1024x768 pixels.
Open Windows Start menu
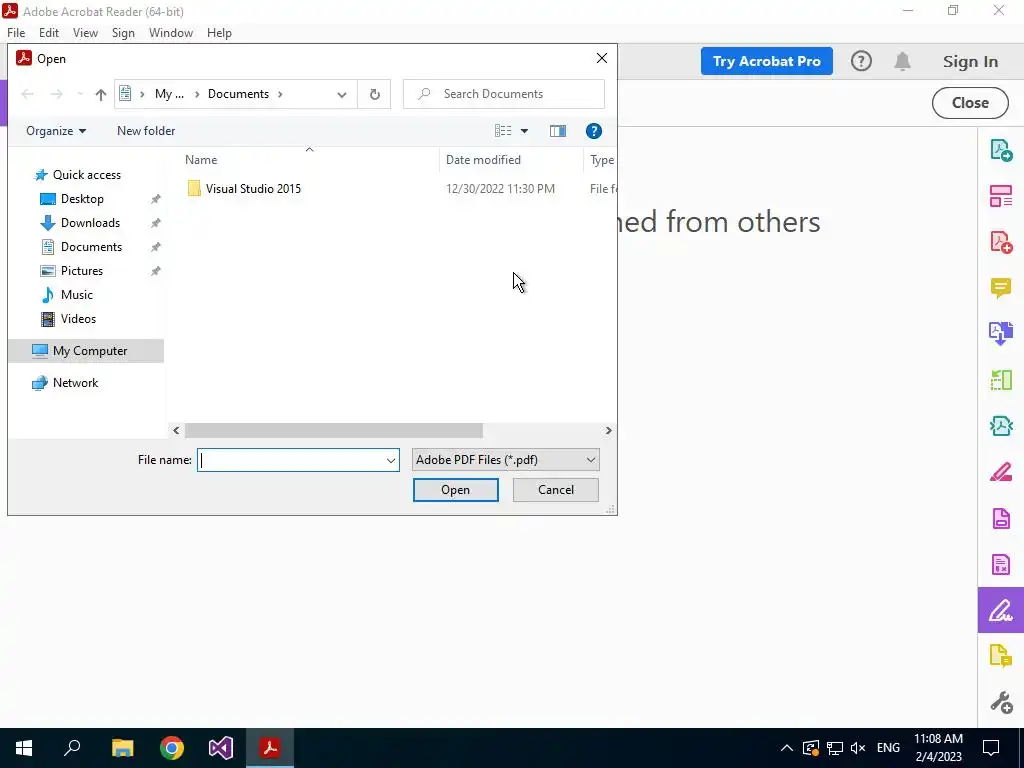click(x=24, y=748)
